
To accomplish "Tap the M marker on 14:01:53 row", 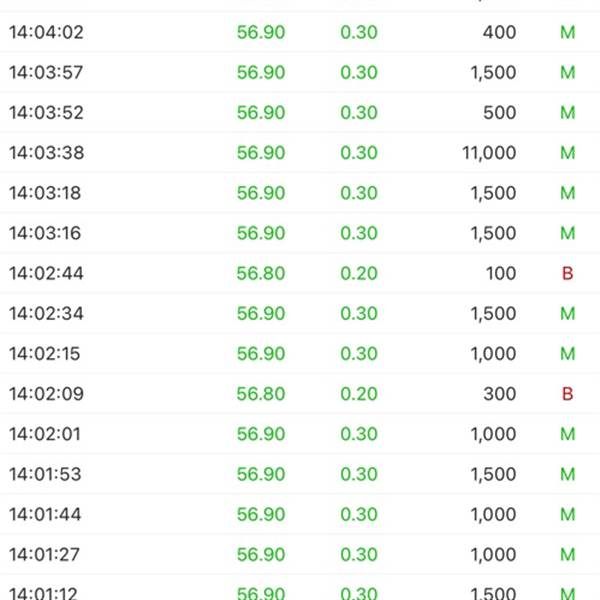I will coord(567,474).
